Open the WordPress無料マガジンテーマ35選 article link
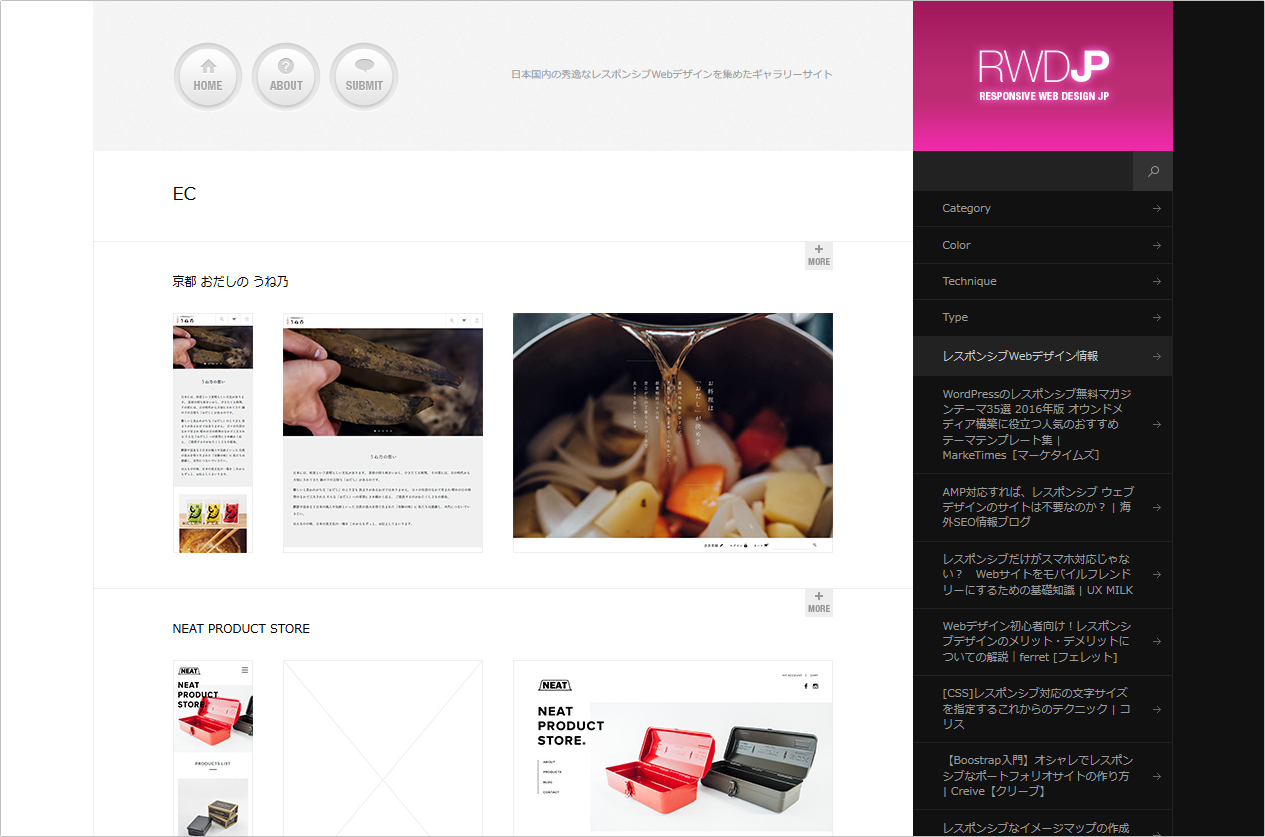Screen dimensions: 1265x837 [x=1037, y=424]
